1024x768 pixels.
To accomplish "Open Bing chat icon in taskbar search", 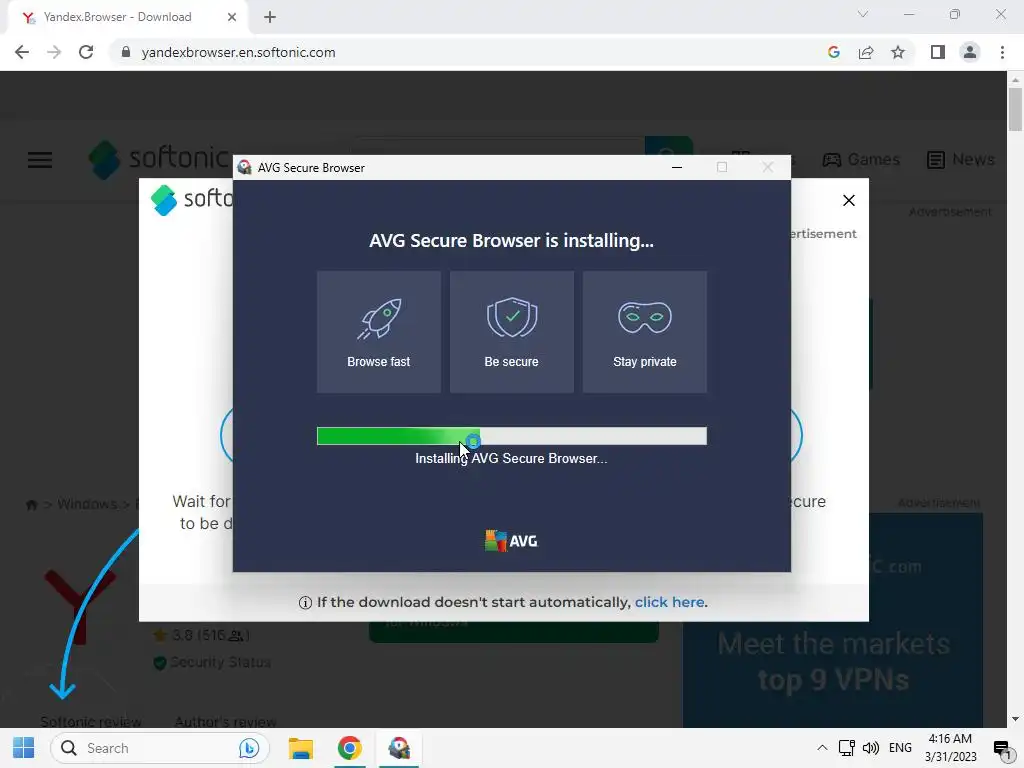I will [249, 748].
